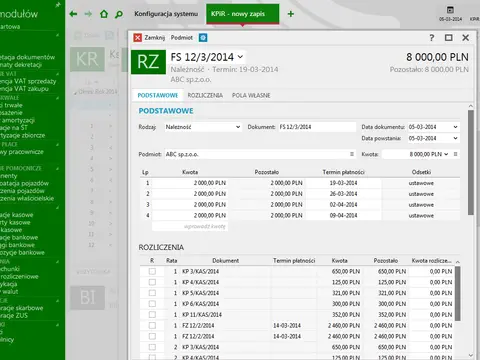480x360 pixels.
Task: Select the KPiR - nowy zapis tab
Action: click(x=242, y=14)
